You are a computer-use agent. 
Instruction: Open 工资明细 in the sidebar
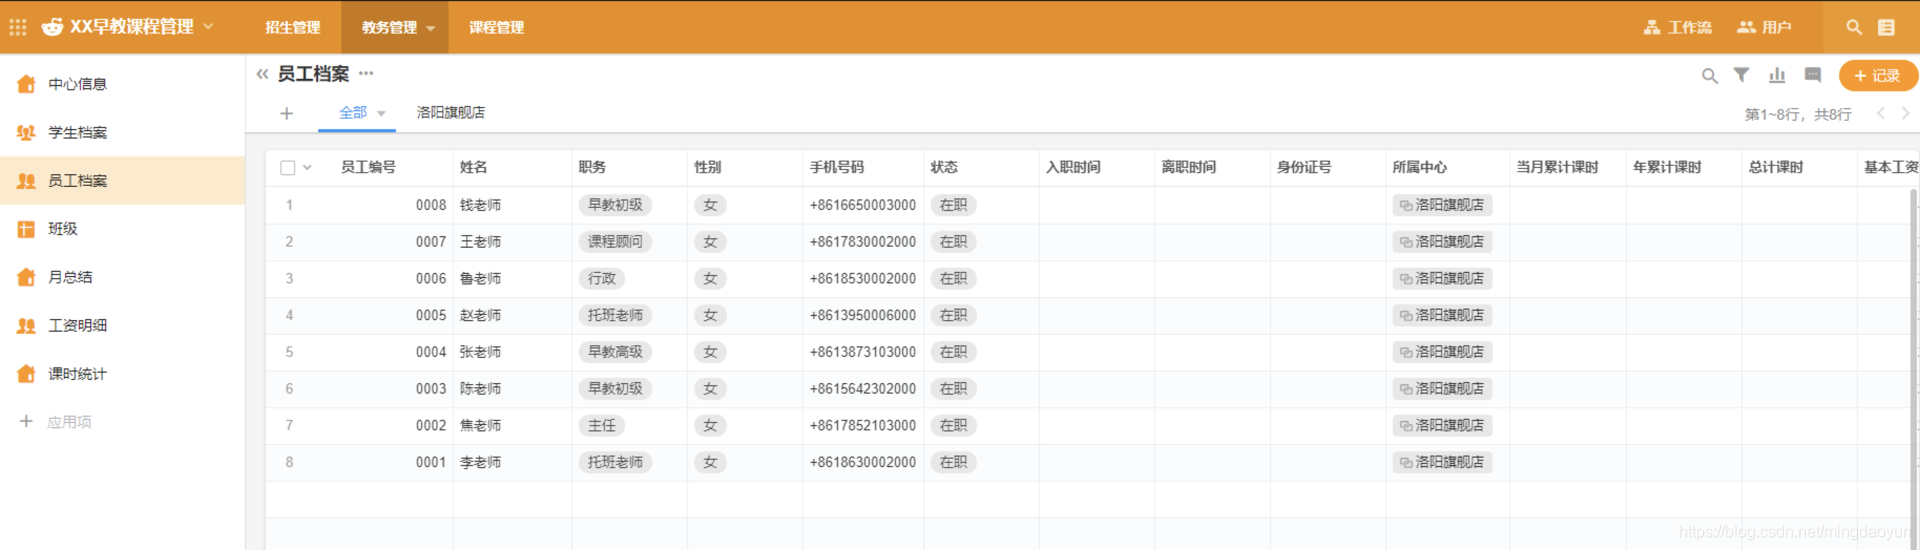point(122,325)
